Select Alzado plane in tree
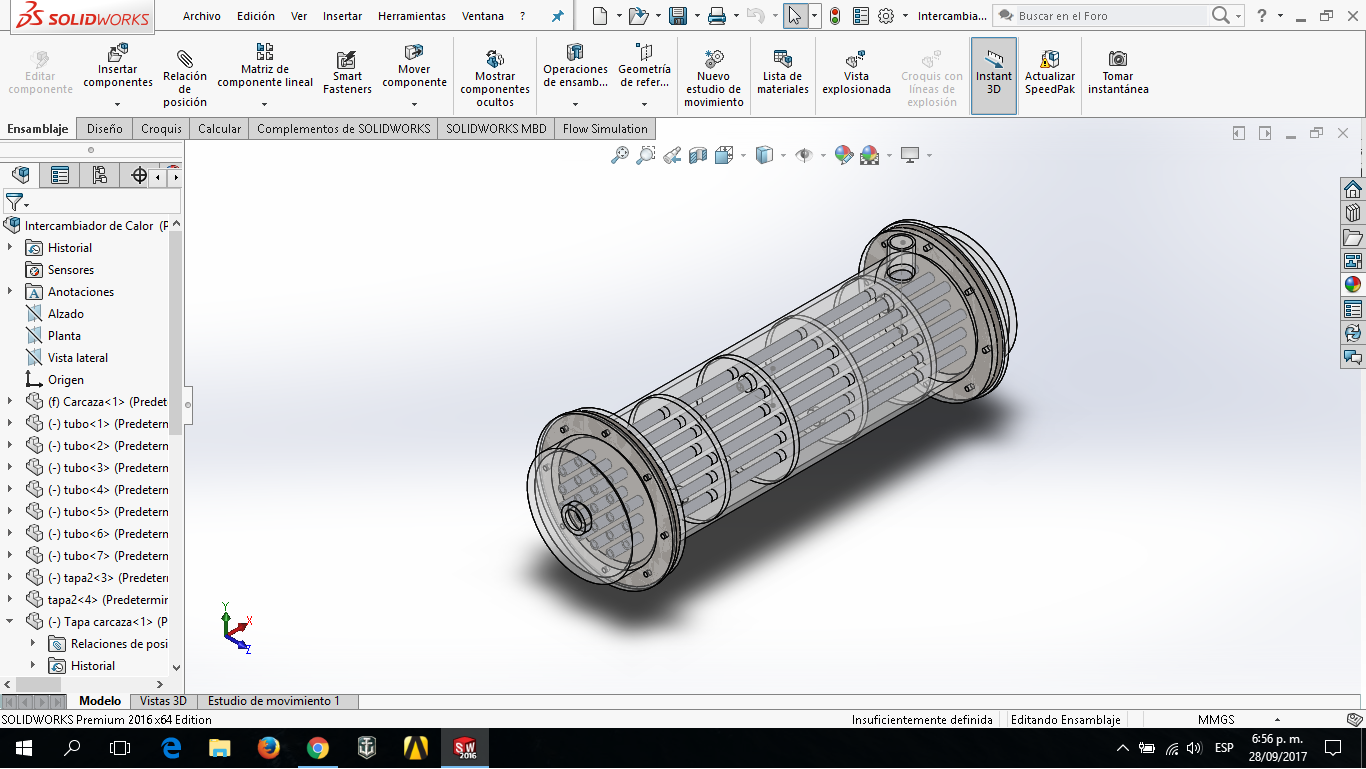 [66, 314]
